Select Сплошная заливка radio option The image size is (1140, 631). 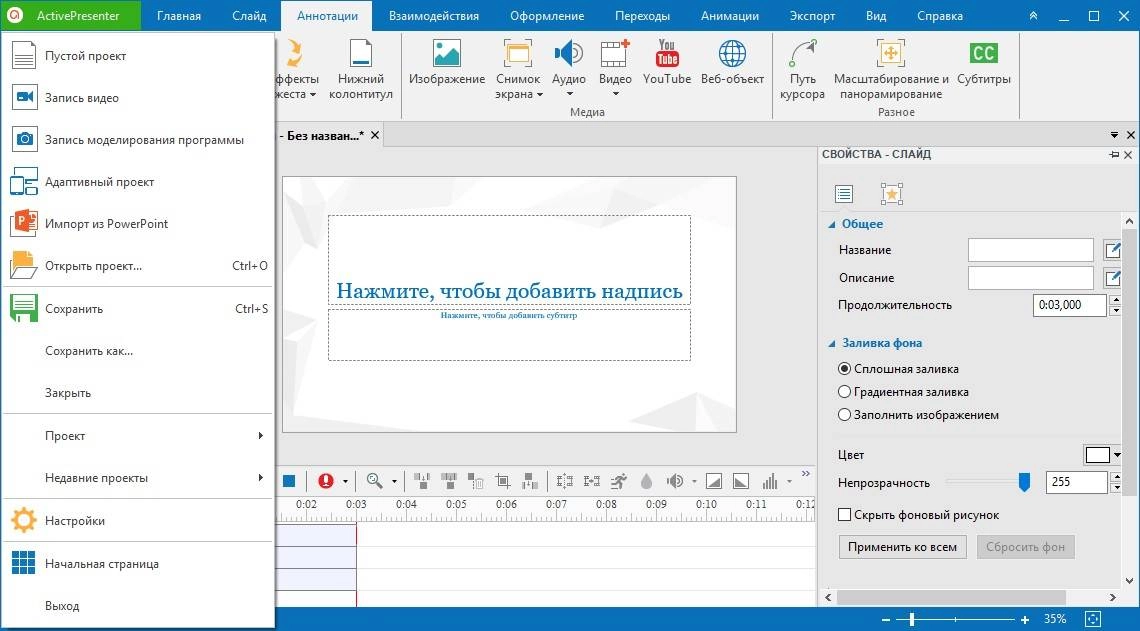(844, 369)
